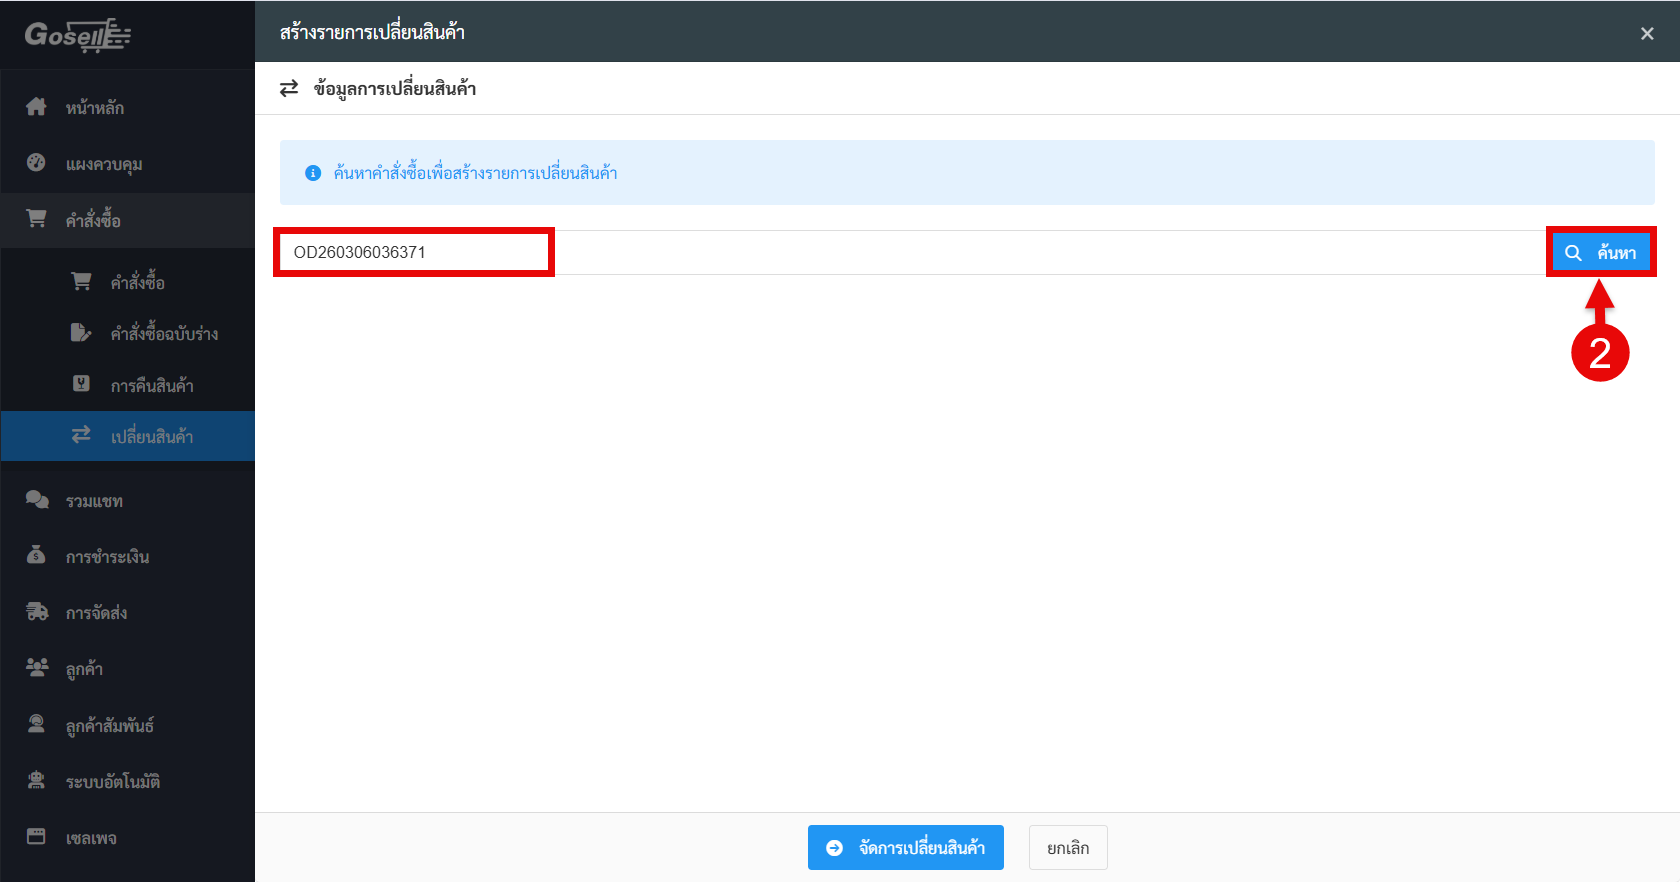The height and width of the screenshot is (882, 1680).
Task: Click the จัดการเปลี่ยนสินค้า button
Action: pyautogui.click(x=905, y=848)
